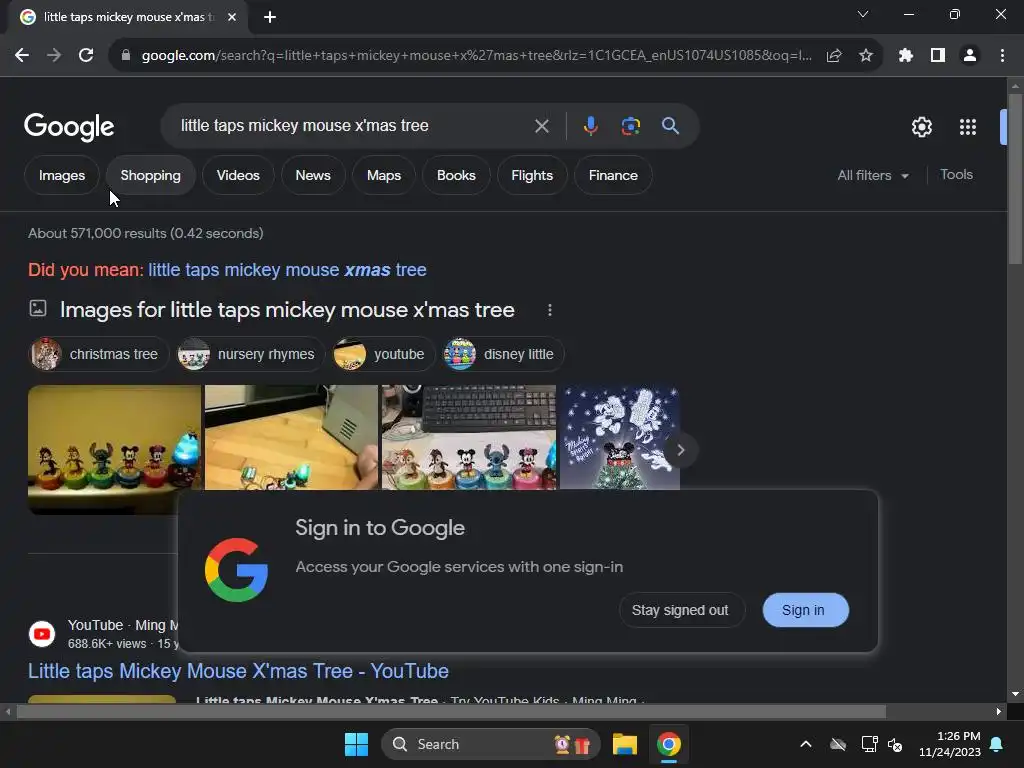
Task: Click the magnifier search button
Action: pos(670,126)
